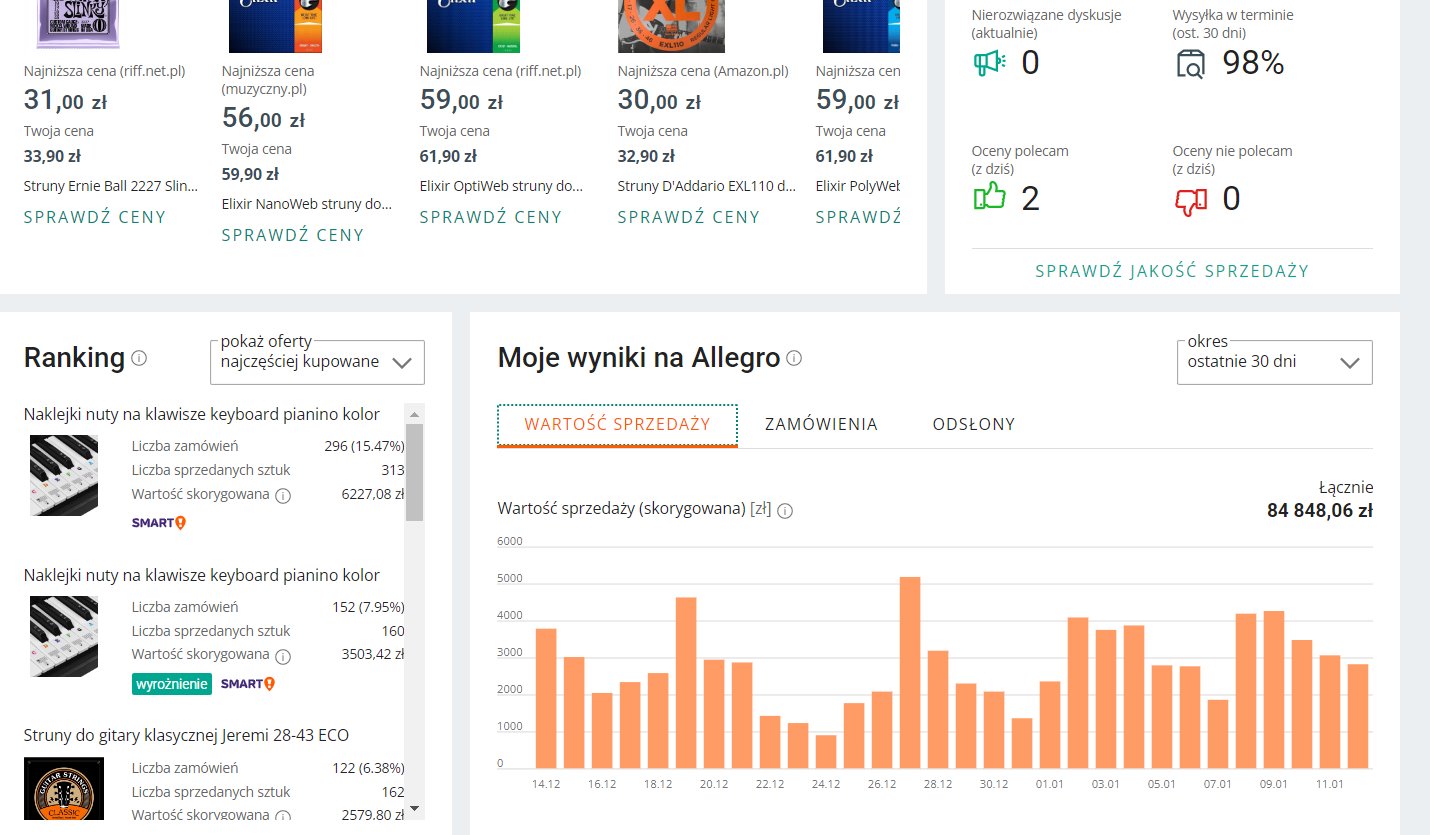
Task: Open the okres ostatnie 30 dni dropdown
Action: point(1274,362)
